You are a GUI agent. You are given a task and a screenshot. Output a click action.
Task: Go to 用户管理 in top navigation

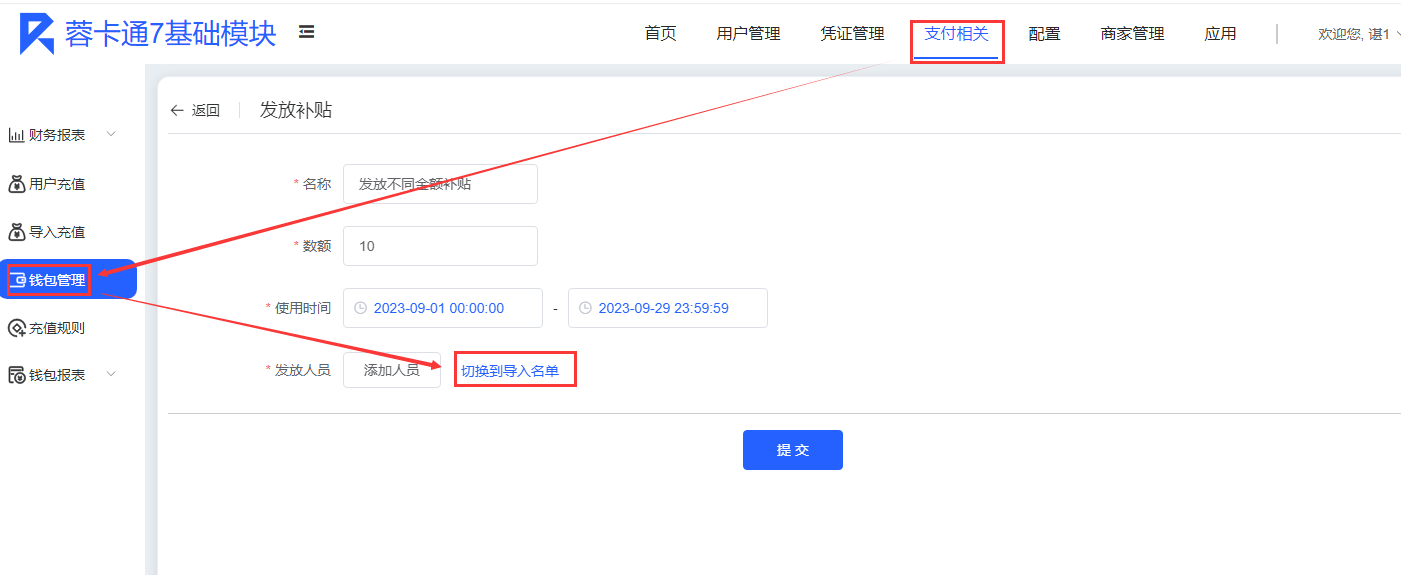click(748, 34)
